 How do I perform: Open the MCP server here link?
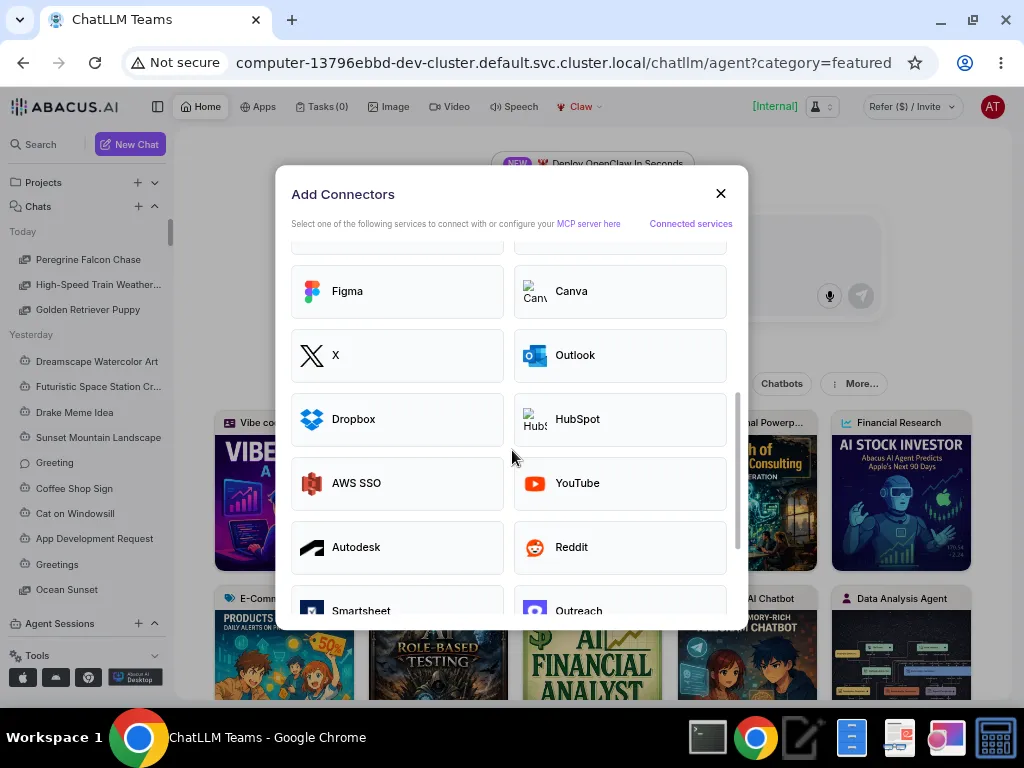(x=588, y=224)
